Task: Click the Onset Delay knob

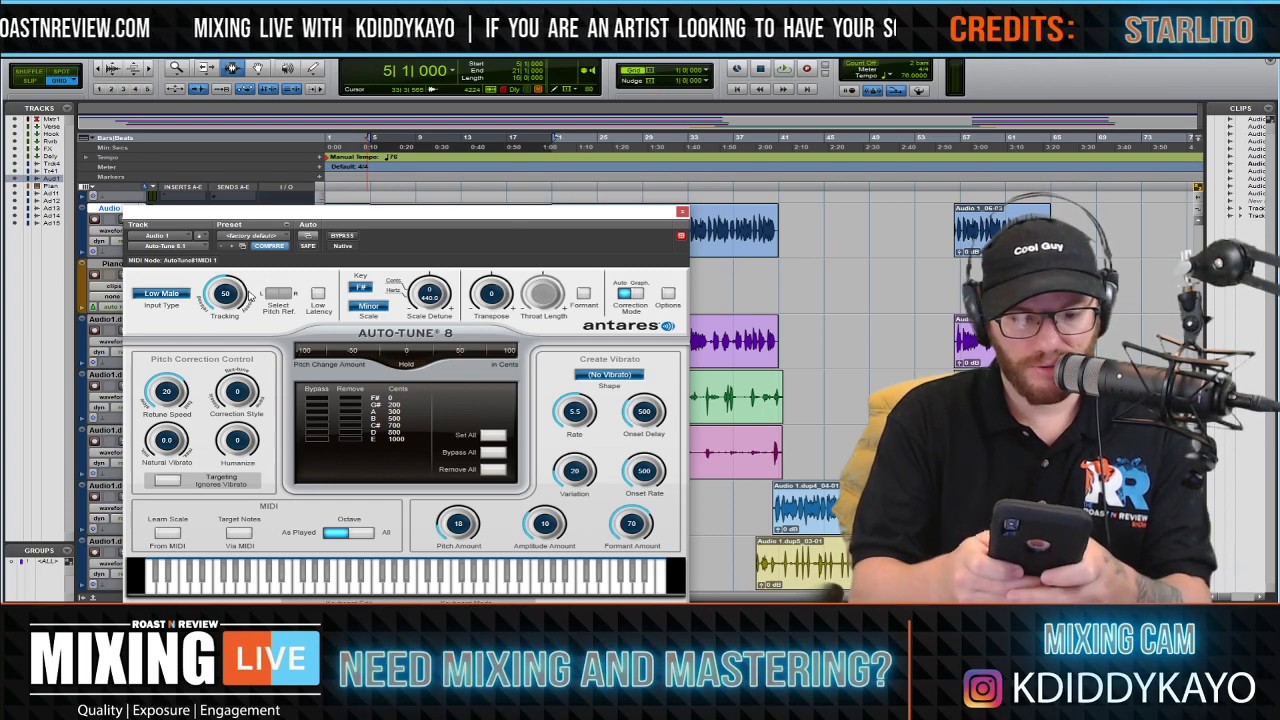Action: (644, 411)
